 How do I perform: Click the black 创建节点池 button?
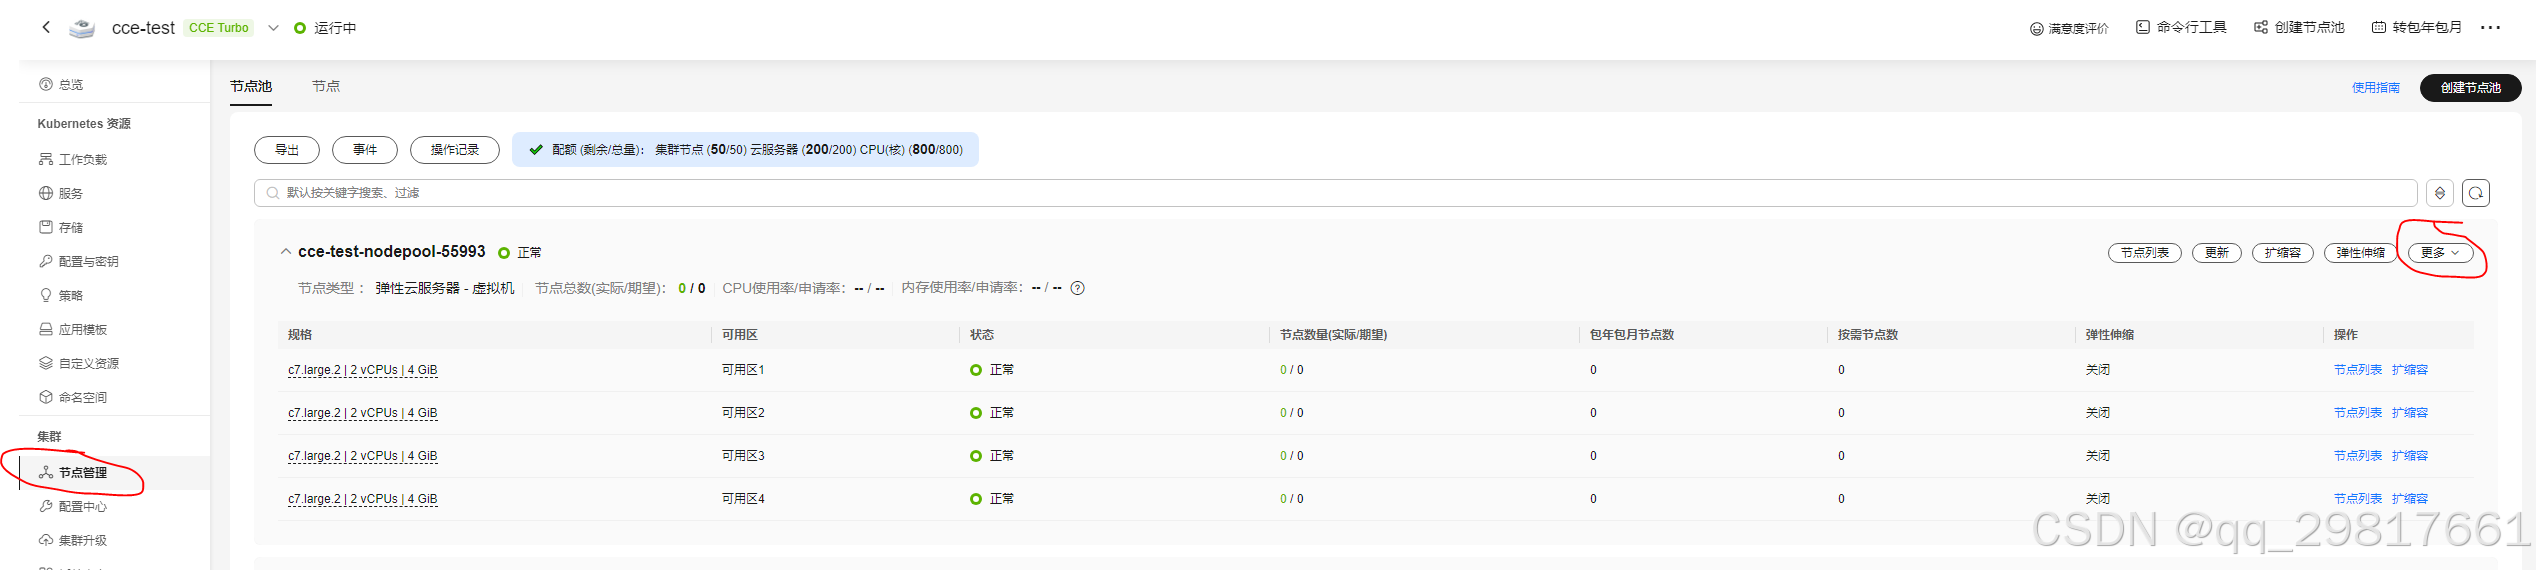click(2470, 88)
